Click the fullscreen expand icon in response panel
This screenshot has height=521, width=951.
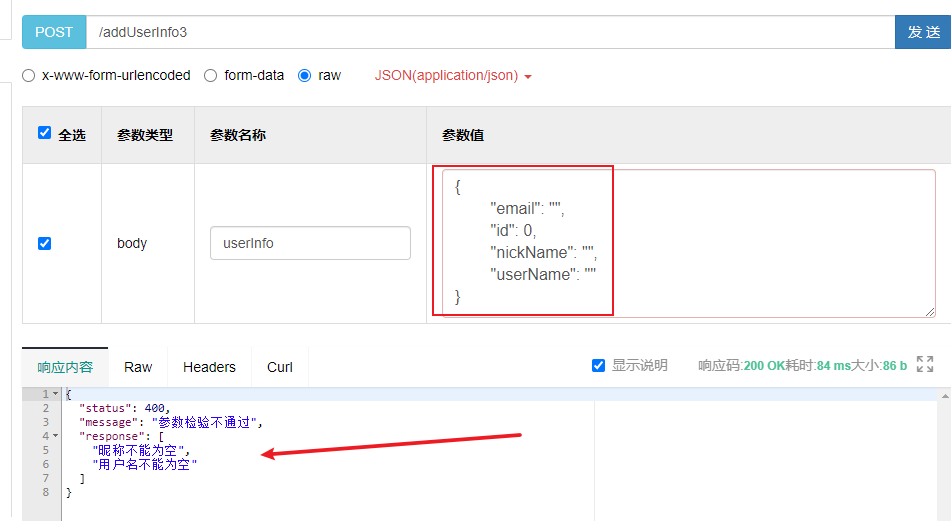(x=925, y=365)
